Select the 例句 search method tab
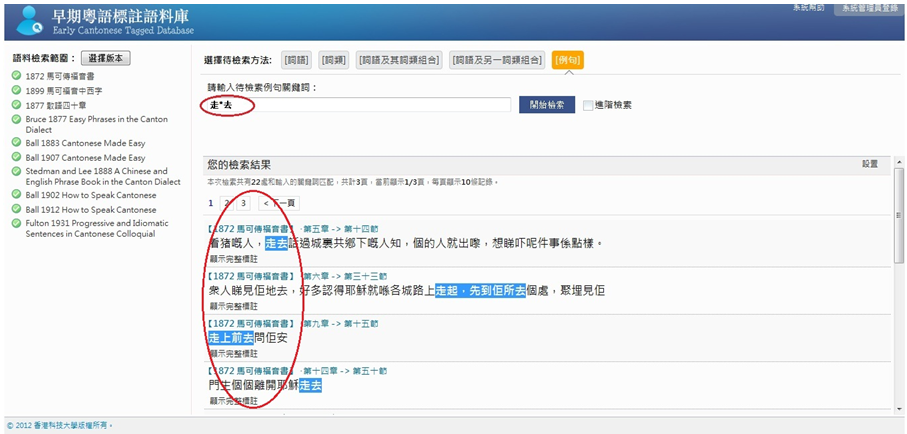This screenshot has width=907, height=434. click(x=568, y=60)
